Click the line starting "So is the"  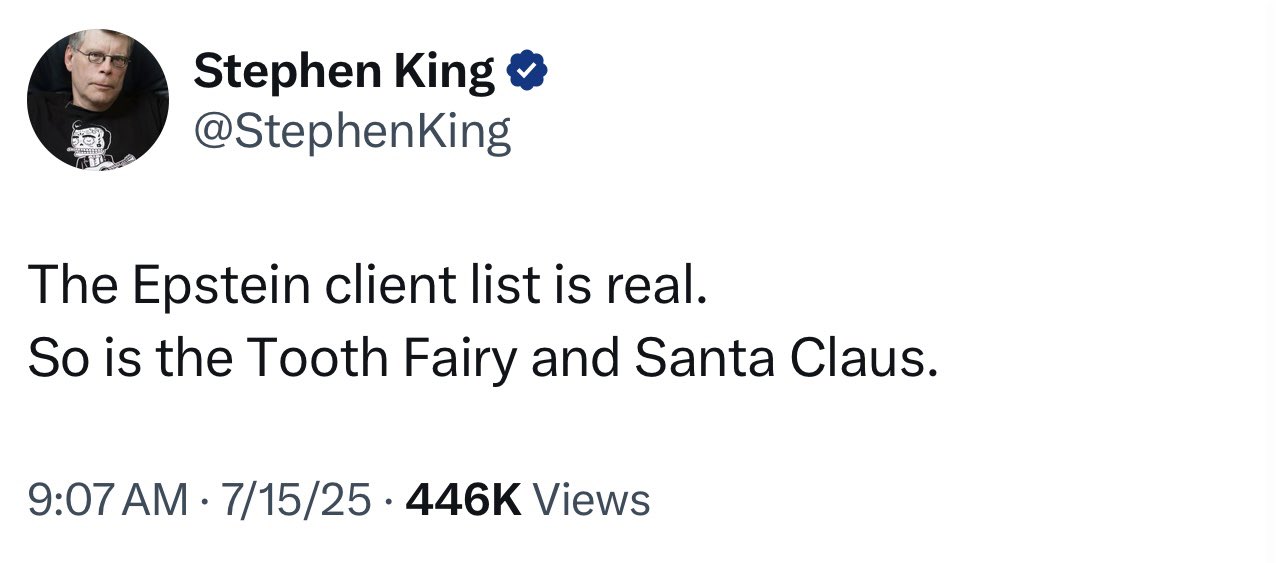[483, 359]
